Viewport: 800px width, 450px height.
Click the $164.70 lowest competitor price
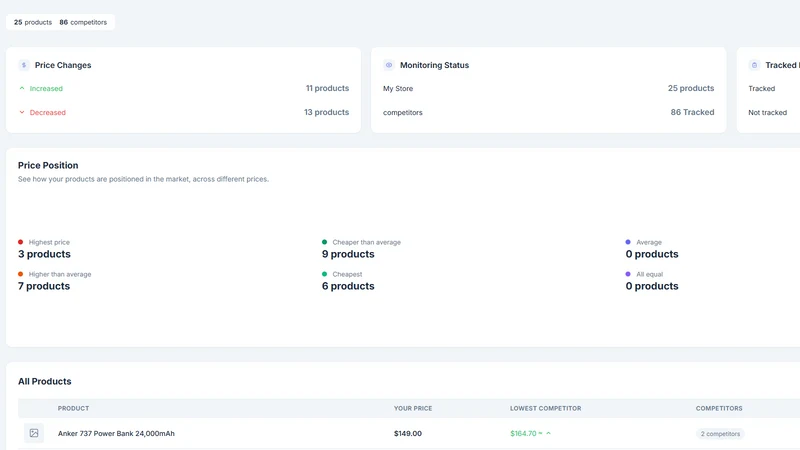523,433
